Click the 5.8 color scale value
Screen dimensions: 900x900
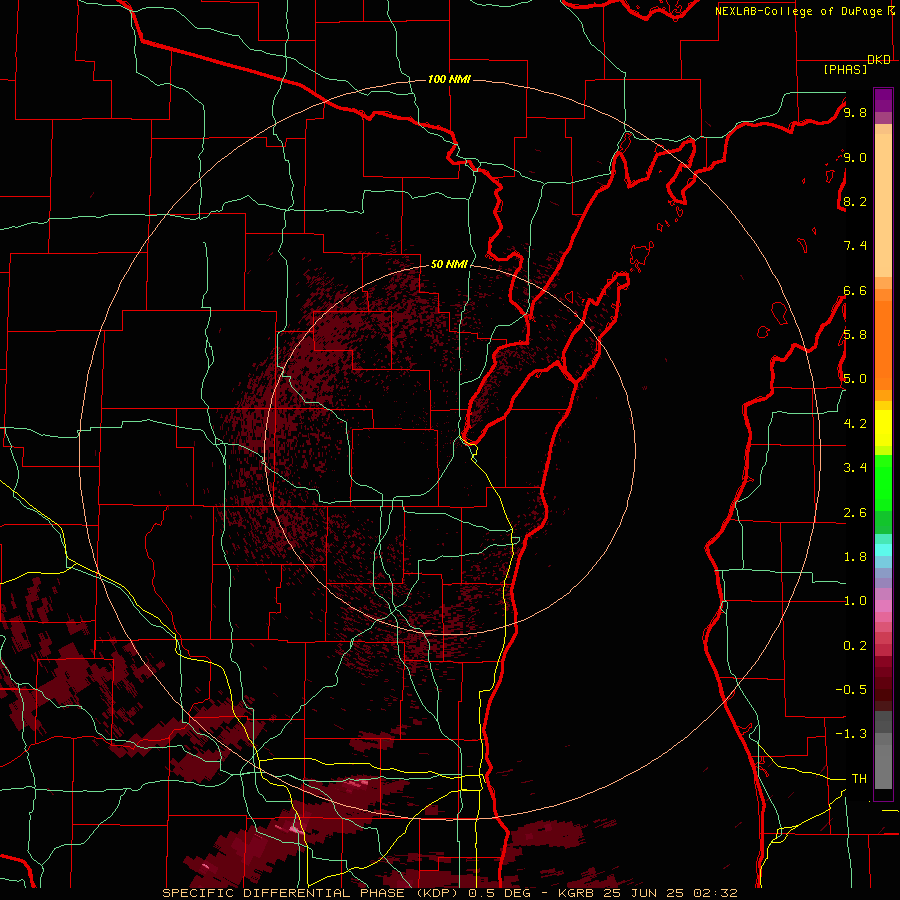tap(855, 335)
